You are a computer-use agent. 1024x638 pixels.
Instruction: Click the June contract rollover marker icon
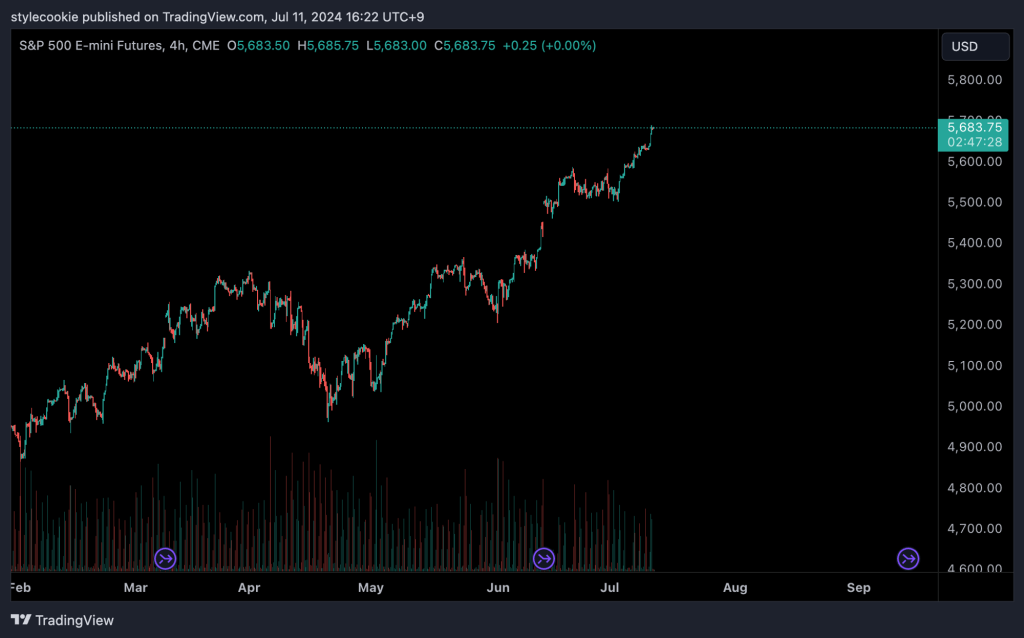coord(544,558)
